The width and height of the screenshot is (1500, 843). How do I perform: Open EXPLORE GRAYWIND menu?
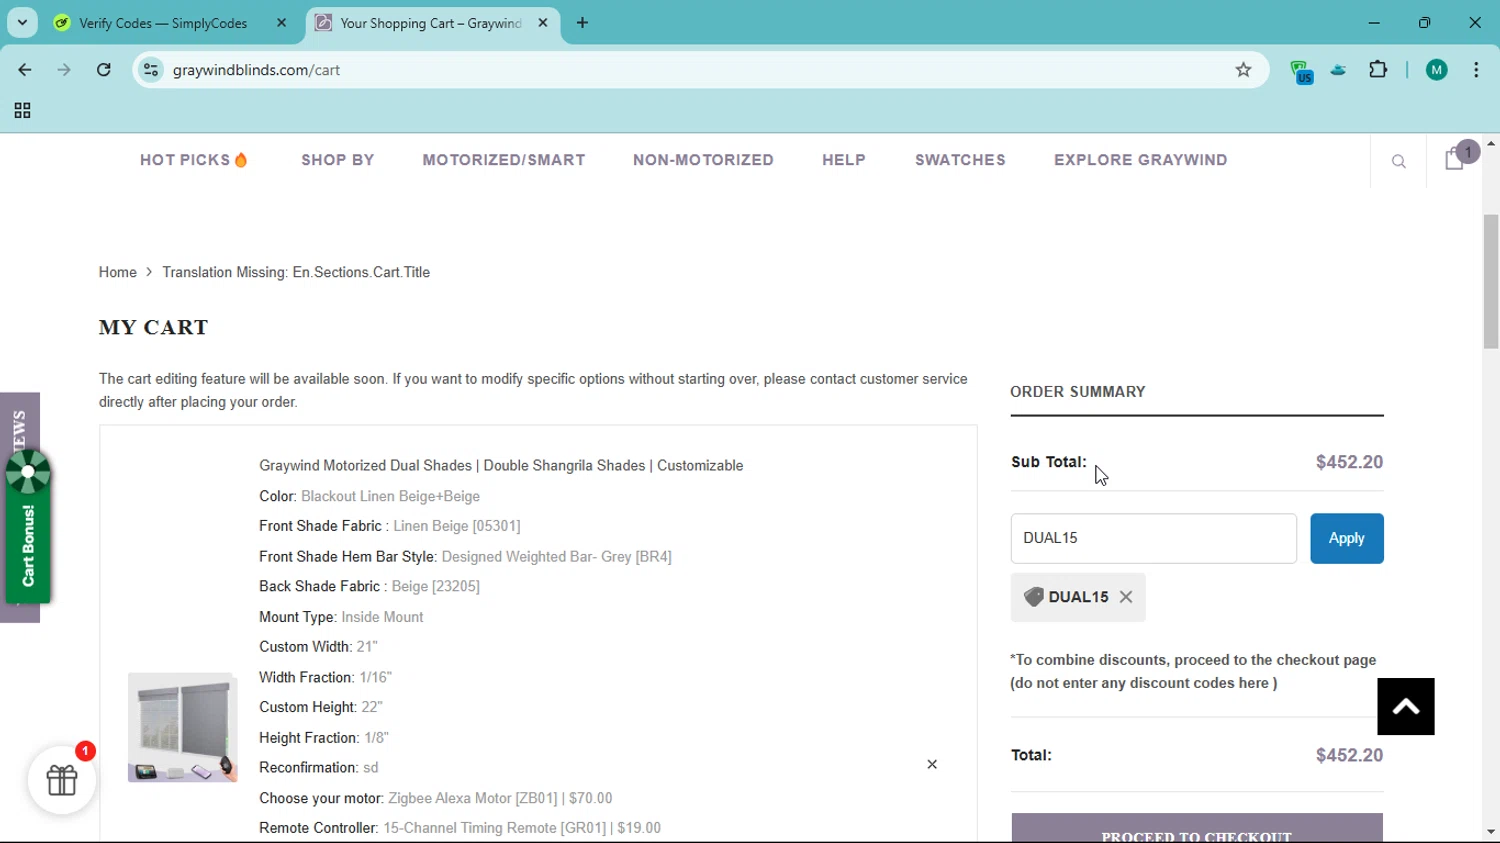point(1141,160)
